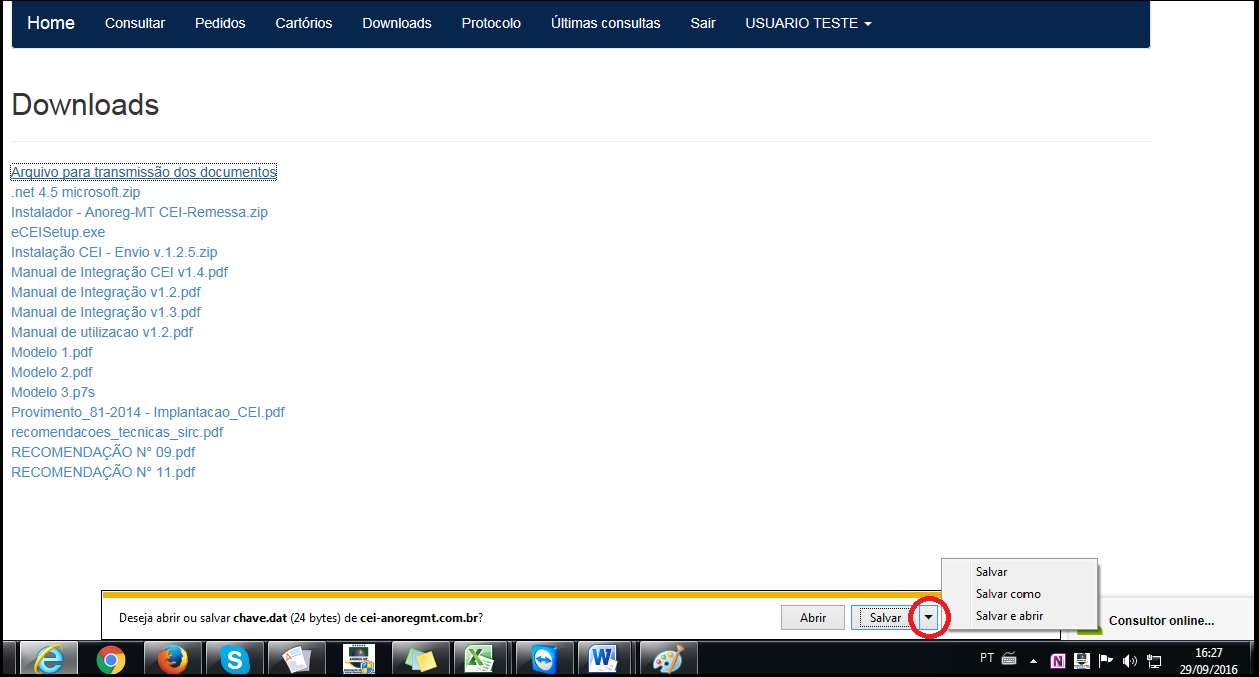This screenshot has width=1259, height=677.
Task: Launch Google Chrome from the taskbar
Action: (x=110, y=659)
